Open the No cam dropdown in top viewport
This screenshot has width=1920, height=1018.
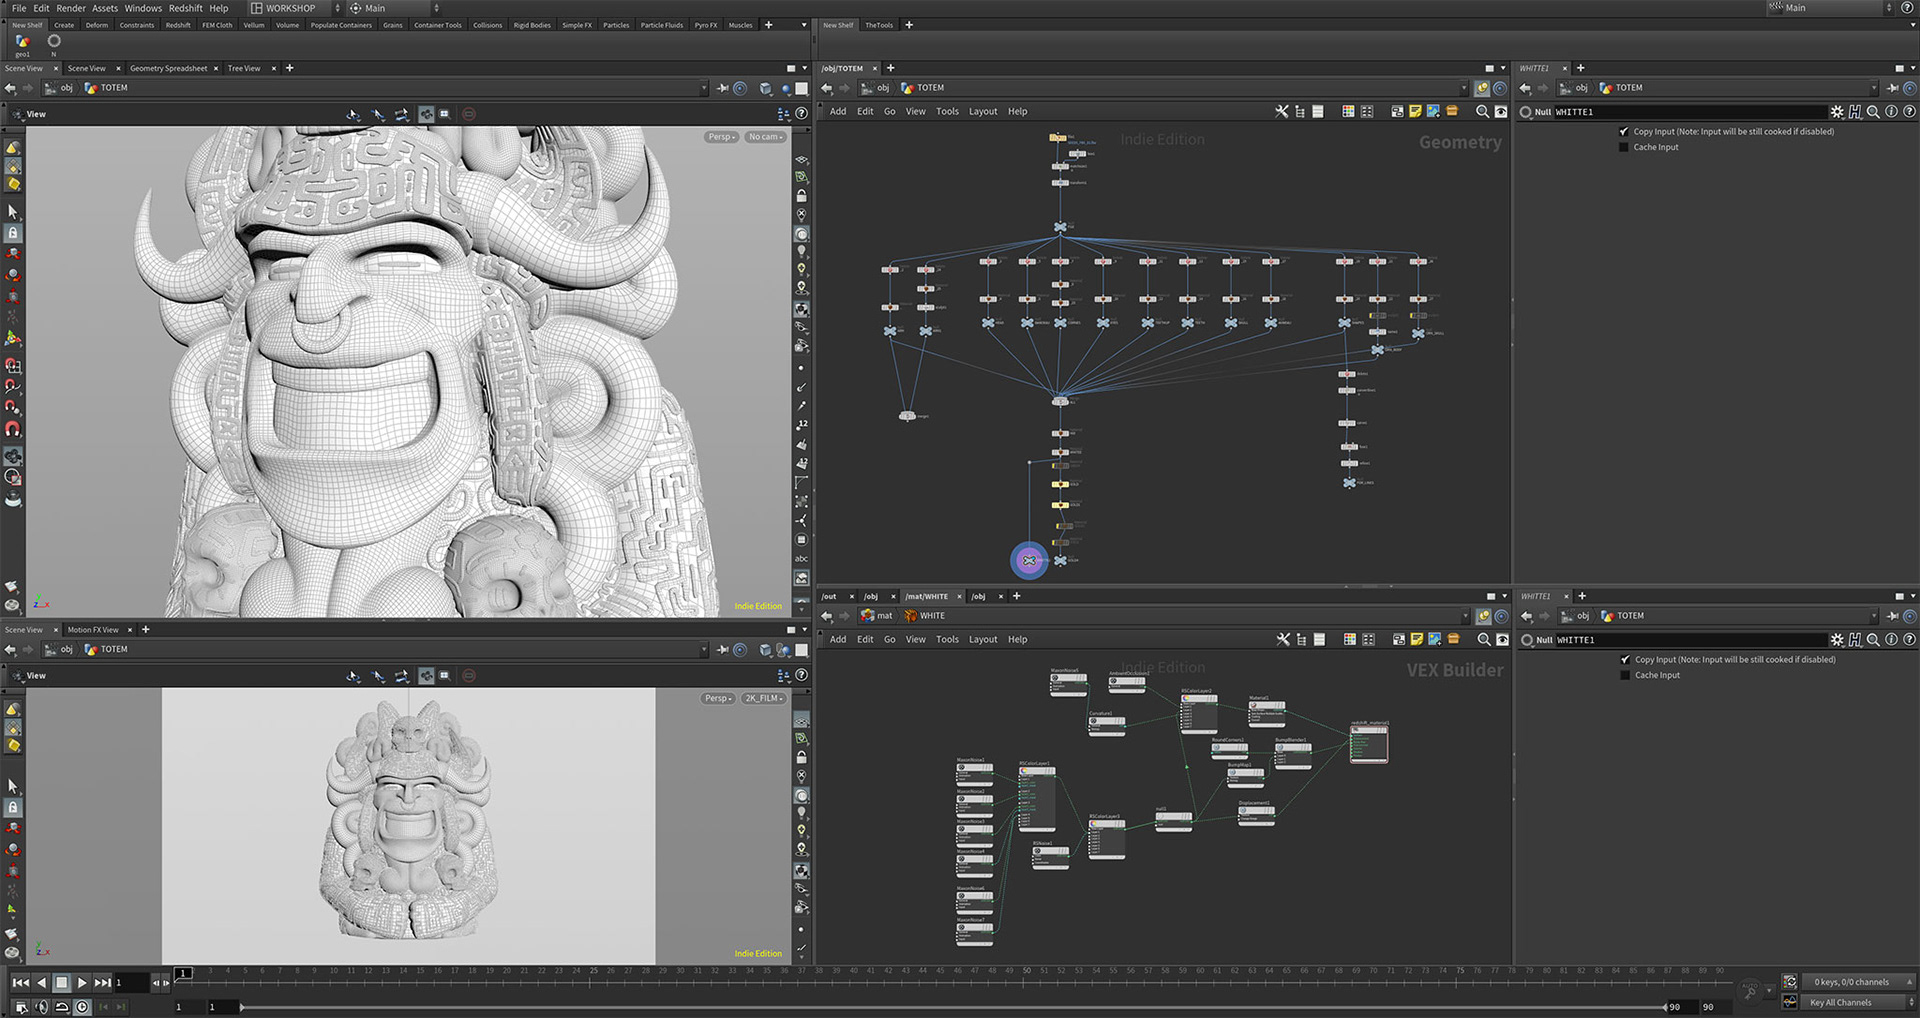pos(766,137)
